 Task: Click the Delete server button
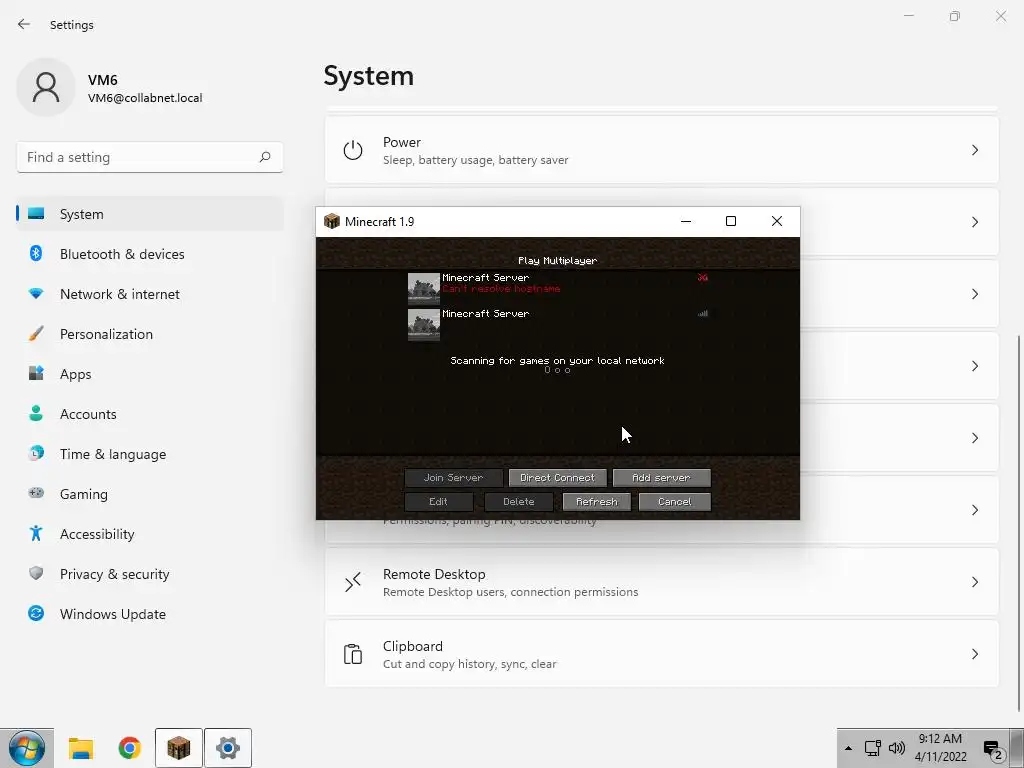(x=519, y=502)
